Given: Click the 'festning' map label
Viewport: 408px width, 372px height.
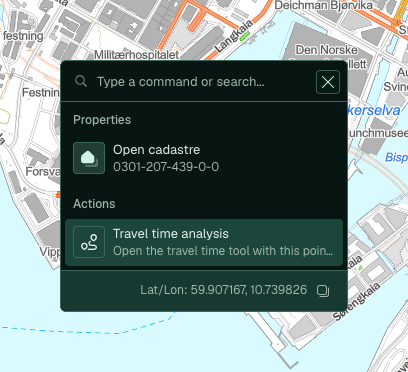Looking at the screenshot, I should pos(23,36).
